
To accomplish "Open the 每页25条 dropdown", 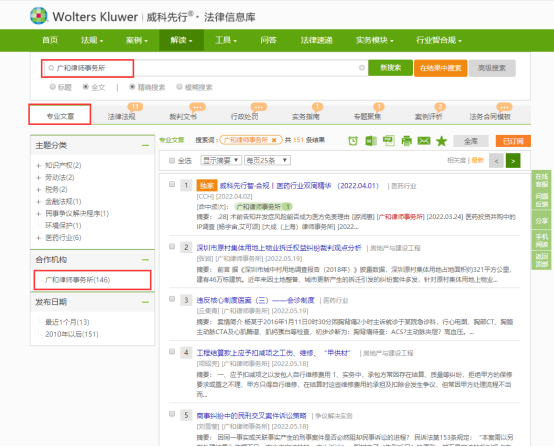I will point(267,160).
